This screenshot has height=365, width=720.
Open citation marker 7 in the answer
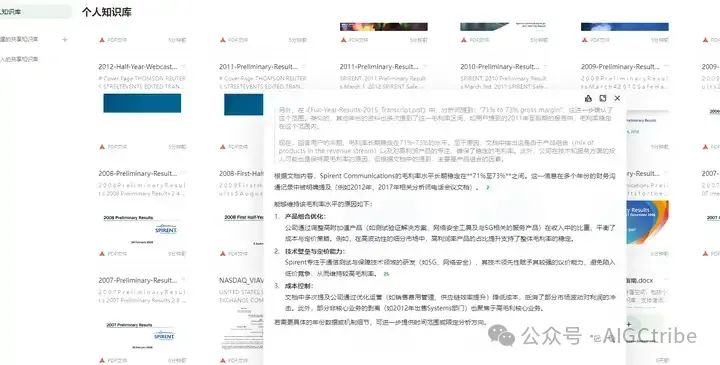[488, 187]
